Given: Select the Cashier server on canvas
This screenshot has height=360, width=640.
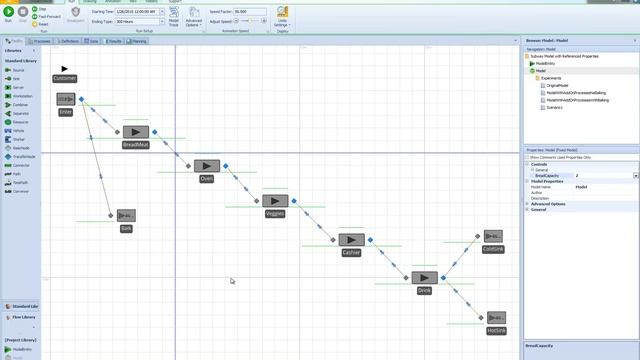Looking at the screenshot, I should pyautogui.click(x=351, y=240).
